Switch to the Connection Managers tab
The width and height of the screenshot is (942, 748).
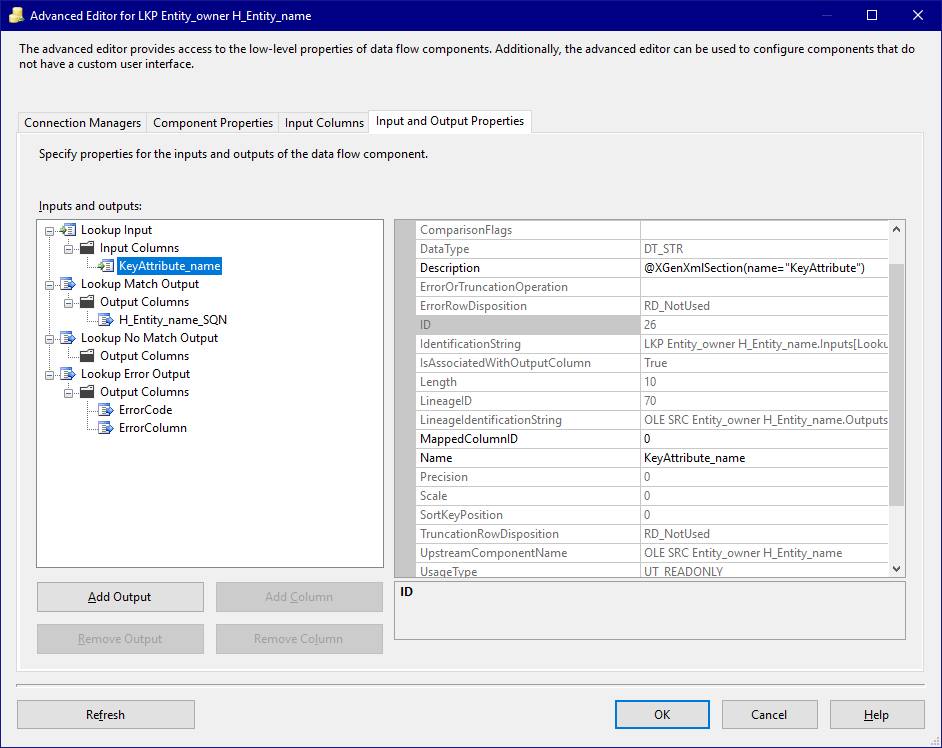[82, 123]
